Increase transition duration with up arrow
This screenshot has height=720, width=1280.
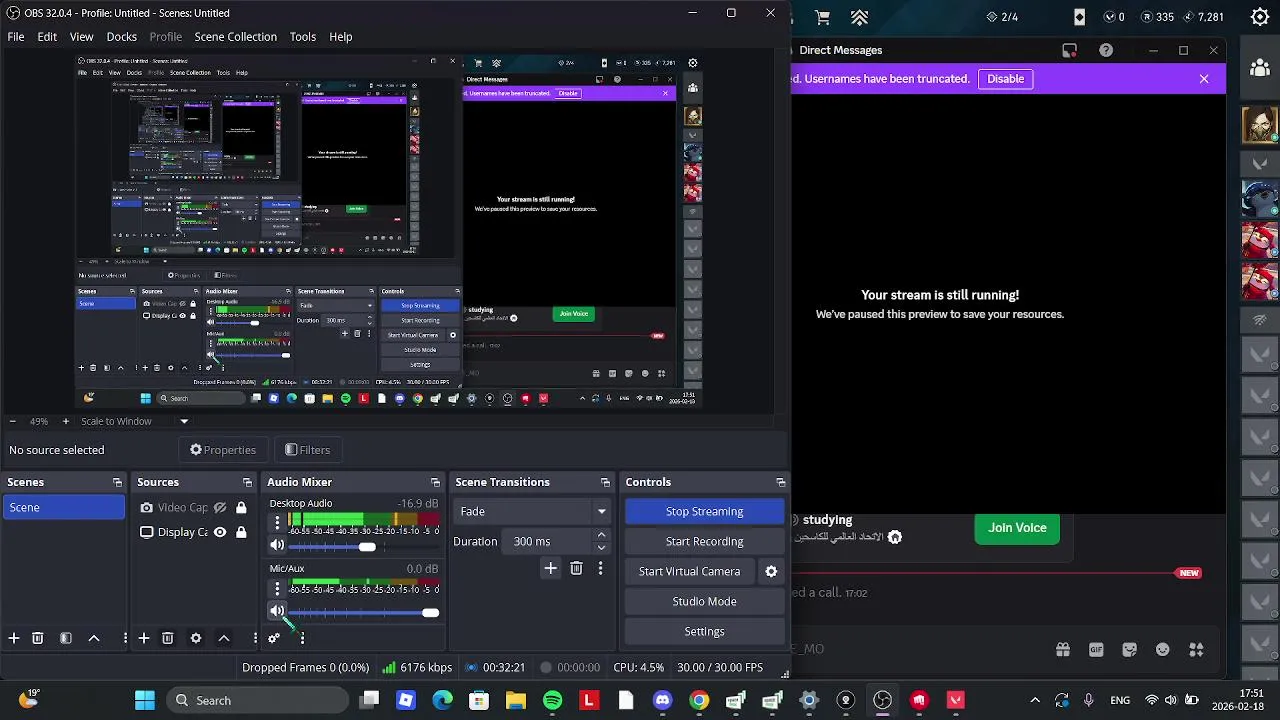(601, 536)
